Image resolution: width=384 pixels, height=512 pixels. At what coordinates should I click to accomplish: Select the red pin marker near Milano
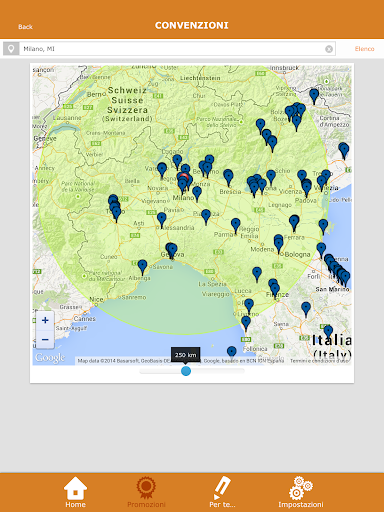[184, 177]
